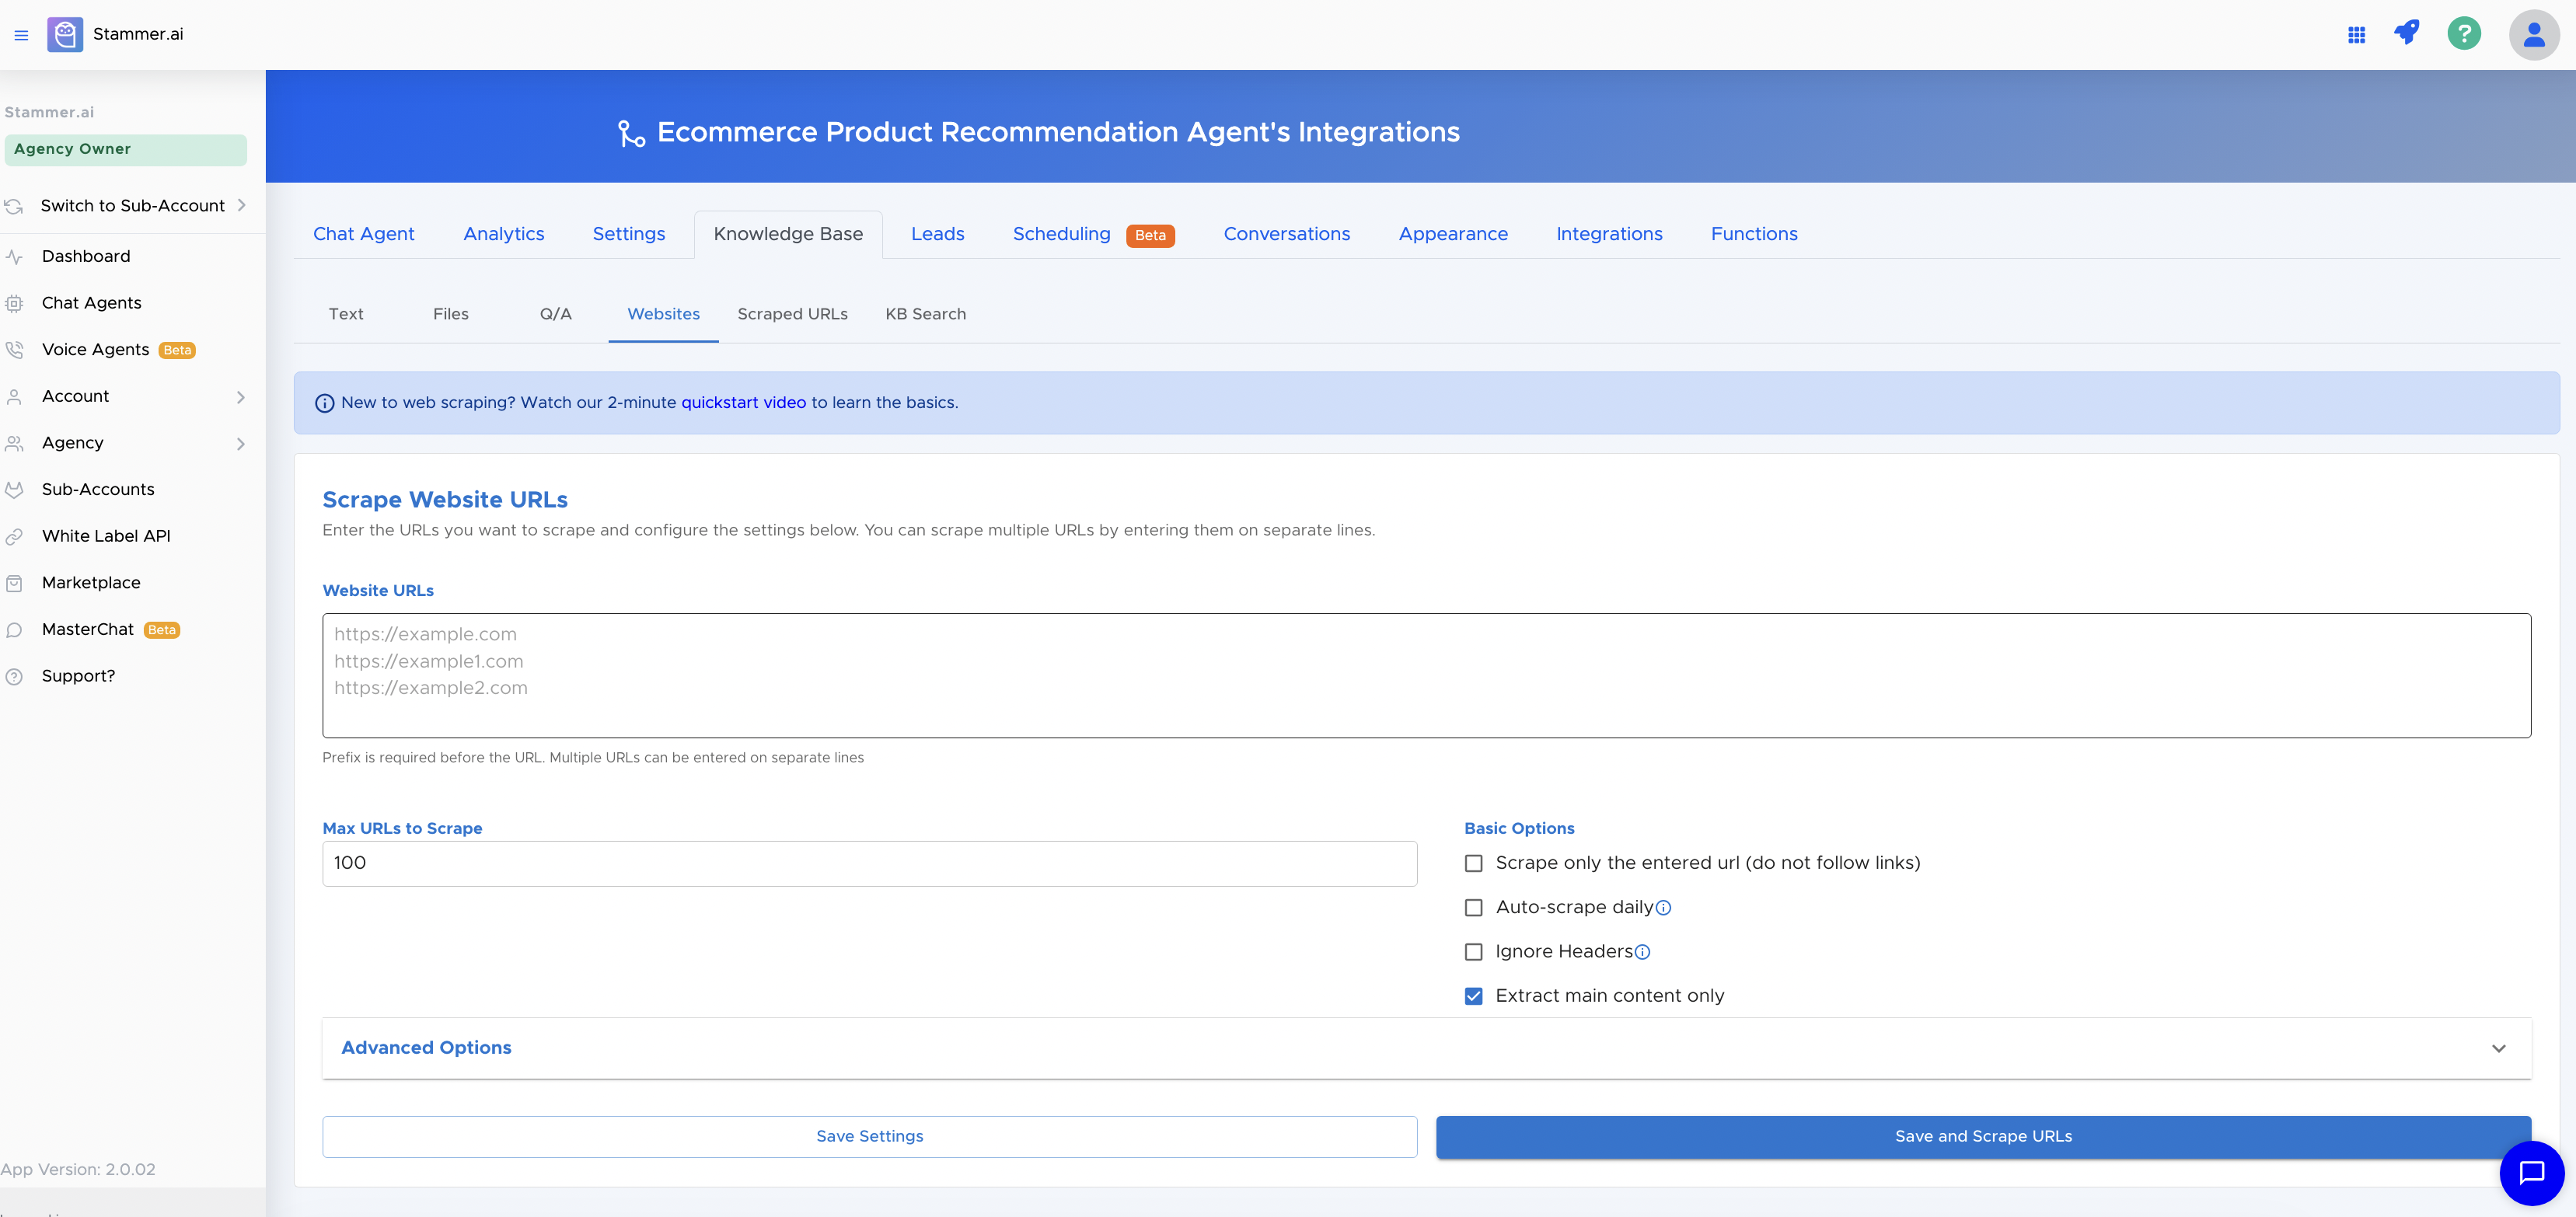Open the quickstart video link
The width and height of the screenshot is (2576, 1217).
tap(743, 402)
